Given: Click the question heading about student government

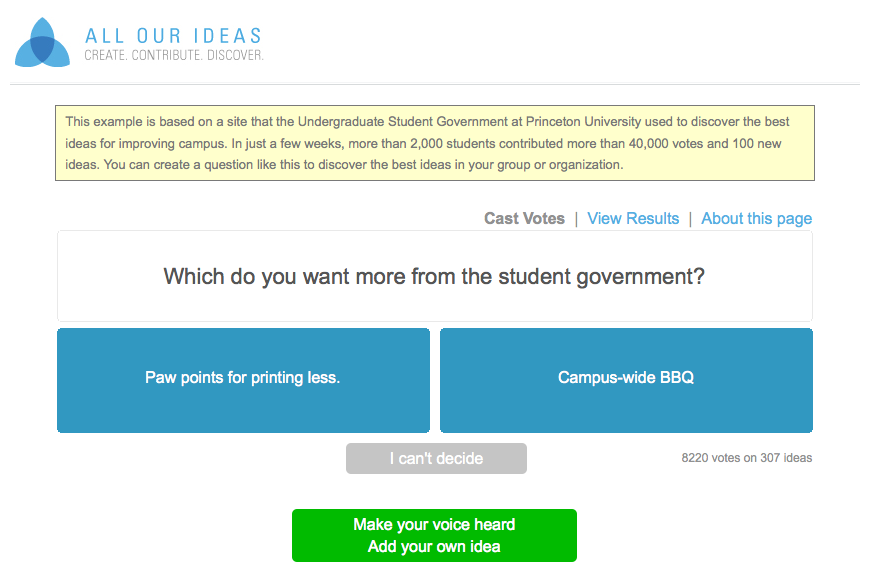Looking at the screenshot, I should click(434, 276).
